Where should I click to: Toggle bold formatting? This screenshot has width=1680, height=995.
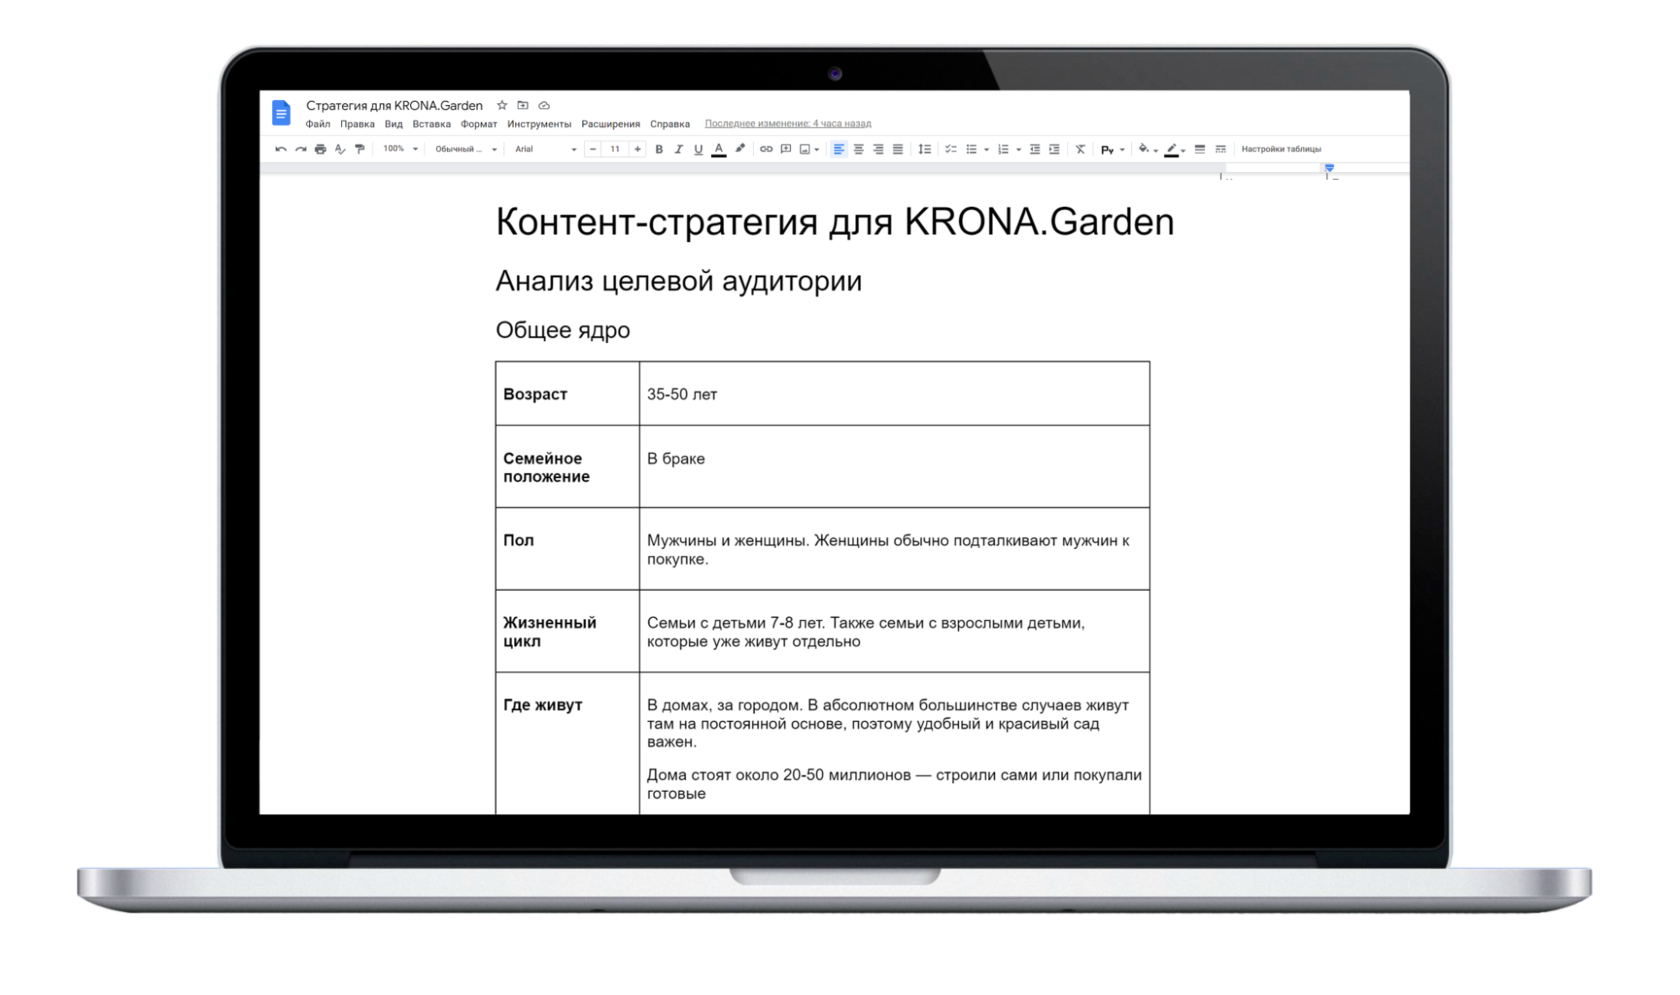coord(659,149)
